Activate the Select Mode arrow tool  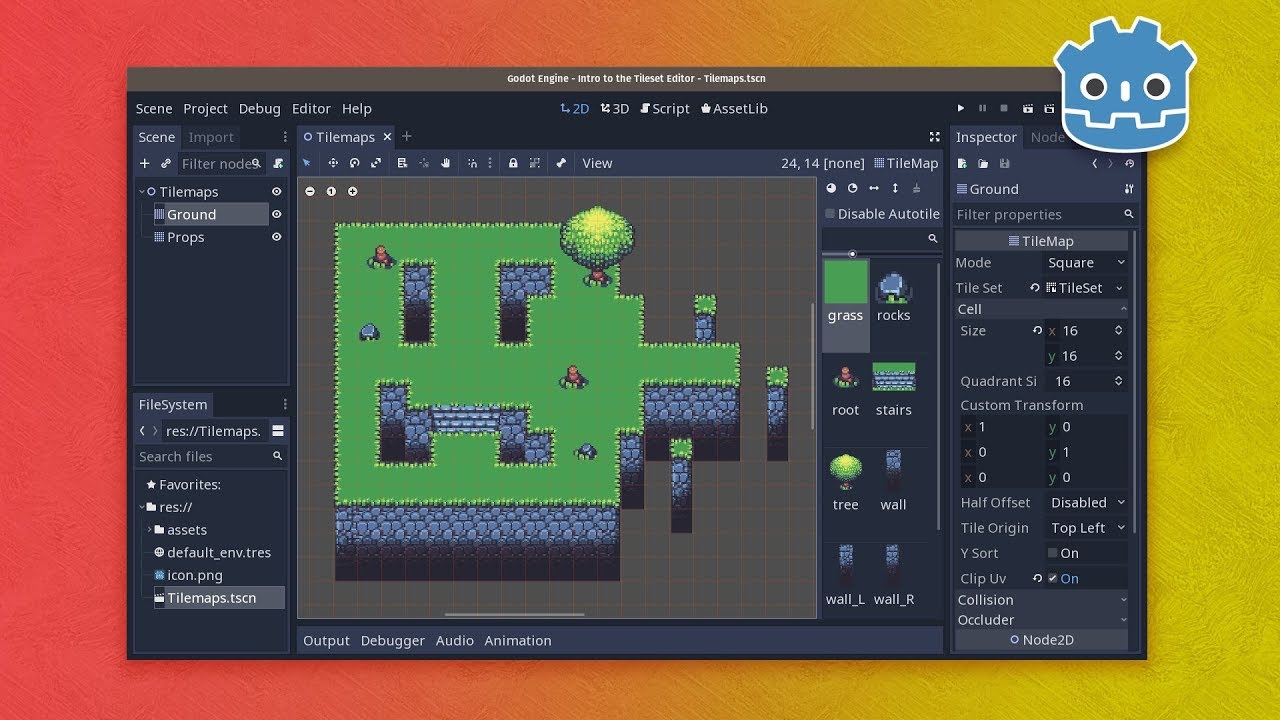[307, 163]
